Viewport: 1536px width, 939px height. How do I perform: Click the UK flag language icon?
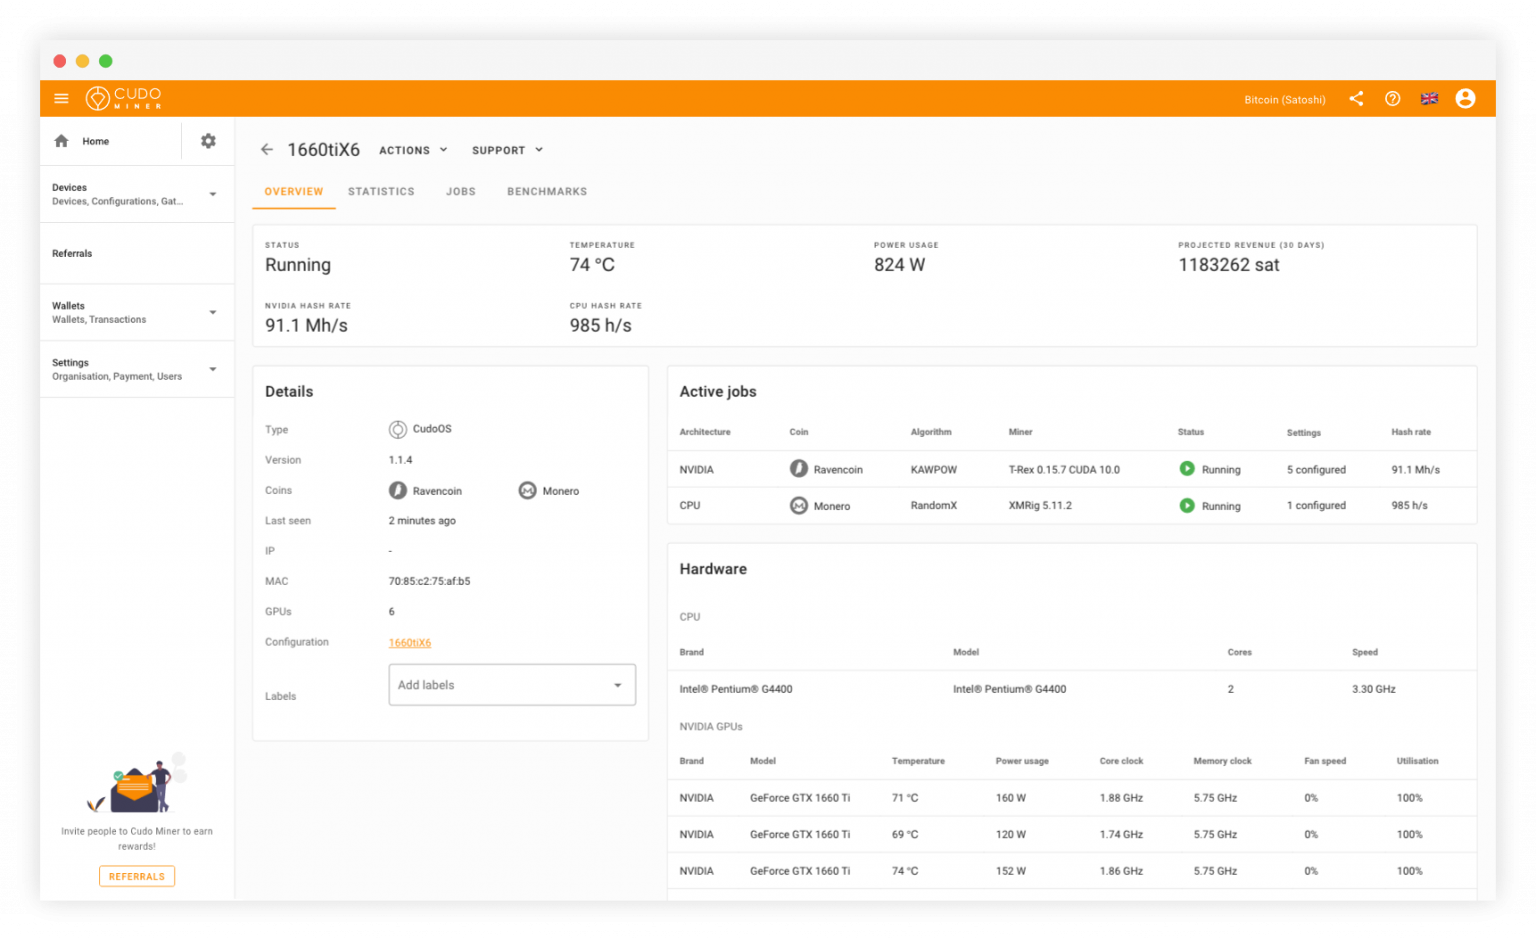(x=1429, y=98)
